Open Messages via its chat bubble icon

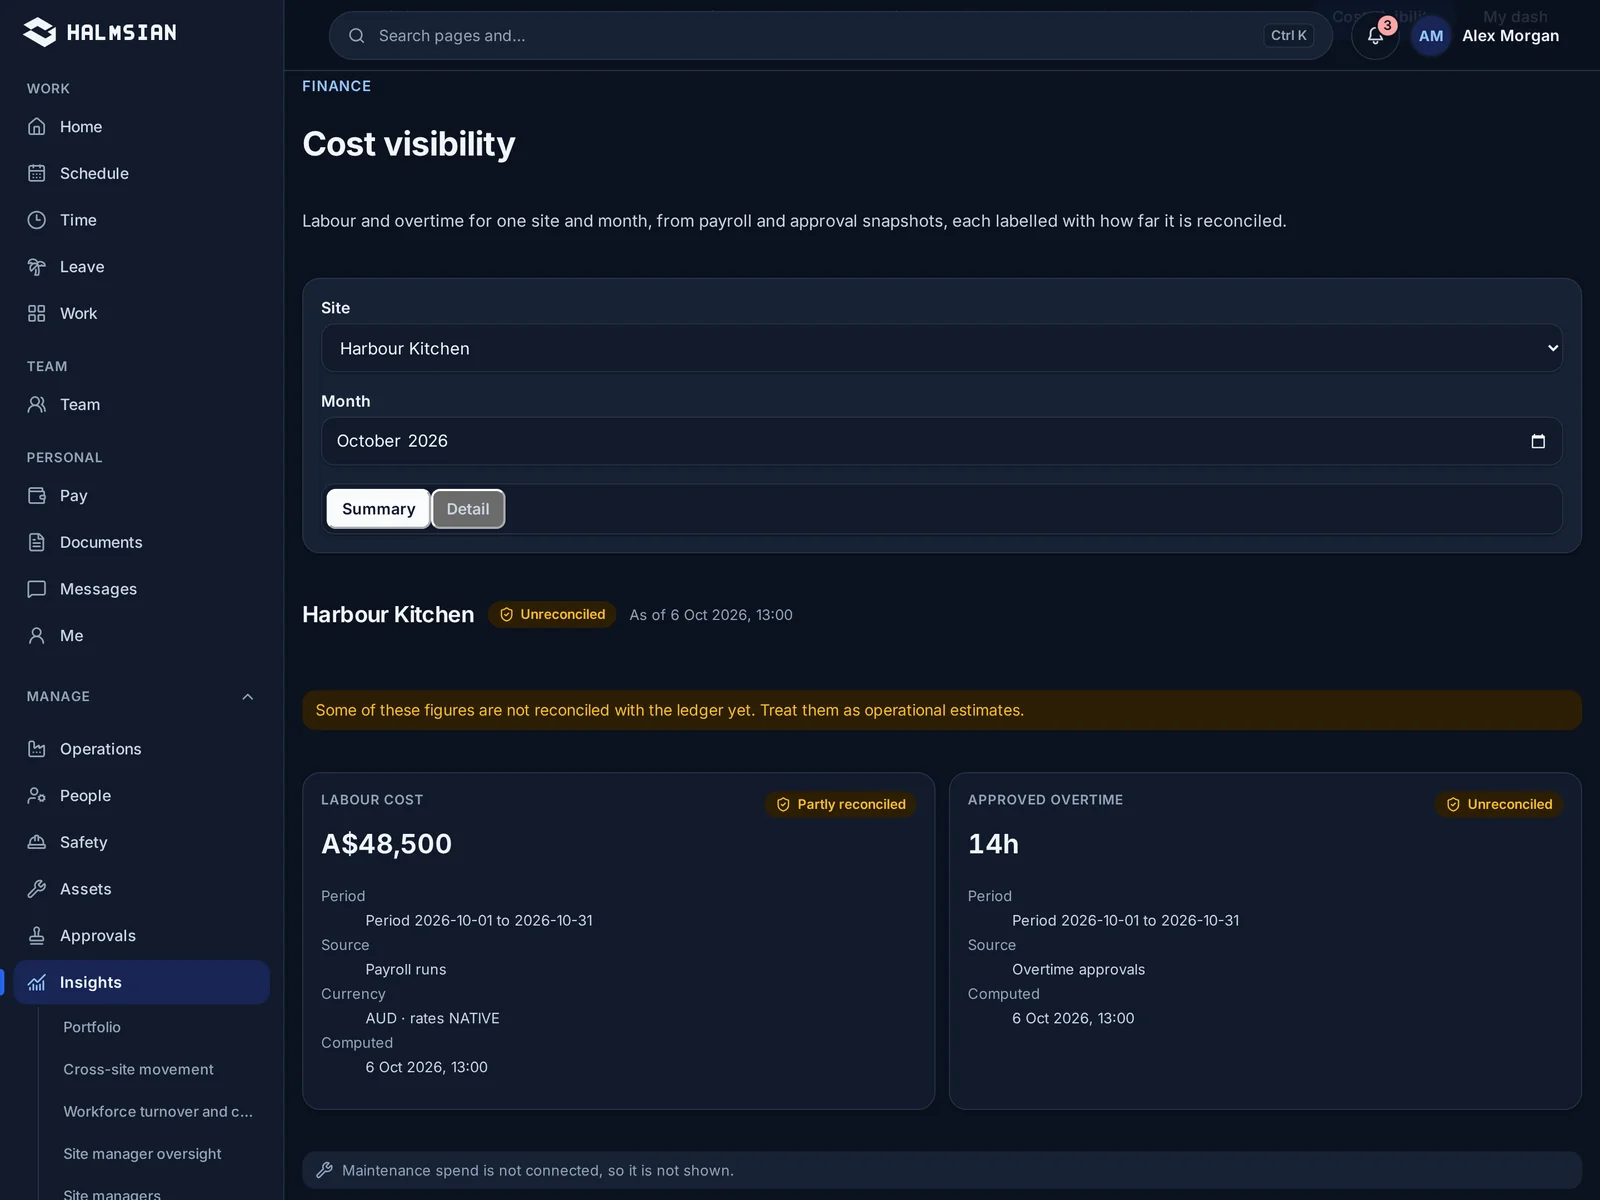[x=37, y=589]
